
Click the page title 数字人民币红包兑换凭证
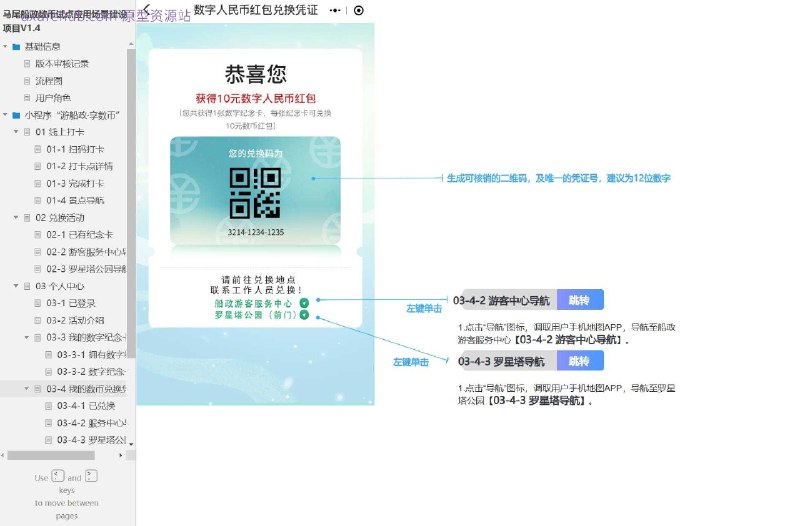pyautogui.click(x=256, y=10)
